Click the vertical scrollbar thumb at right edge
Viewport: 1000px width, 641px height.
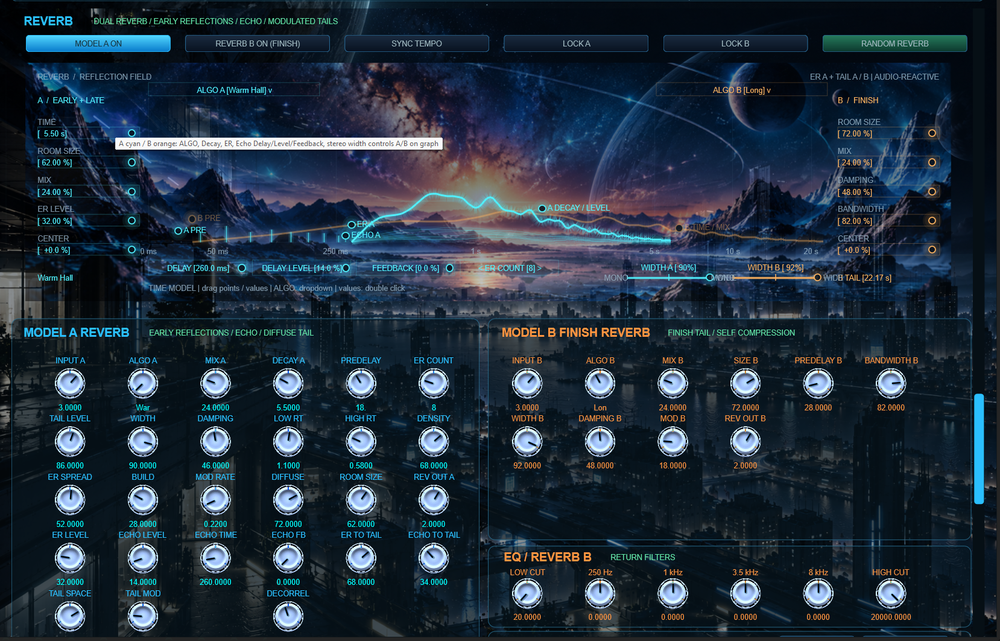pos(979,449)
